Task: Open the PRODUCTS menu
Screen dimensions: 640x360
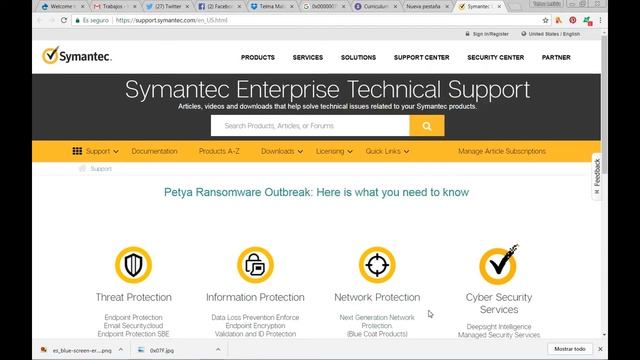Action: (x=258, y=58)
